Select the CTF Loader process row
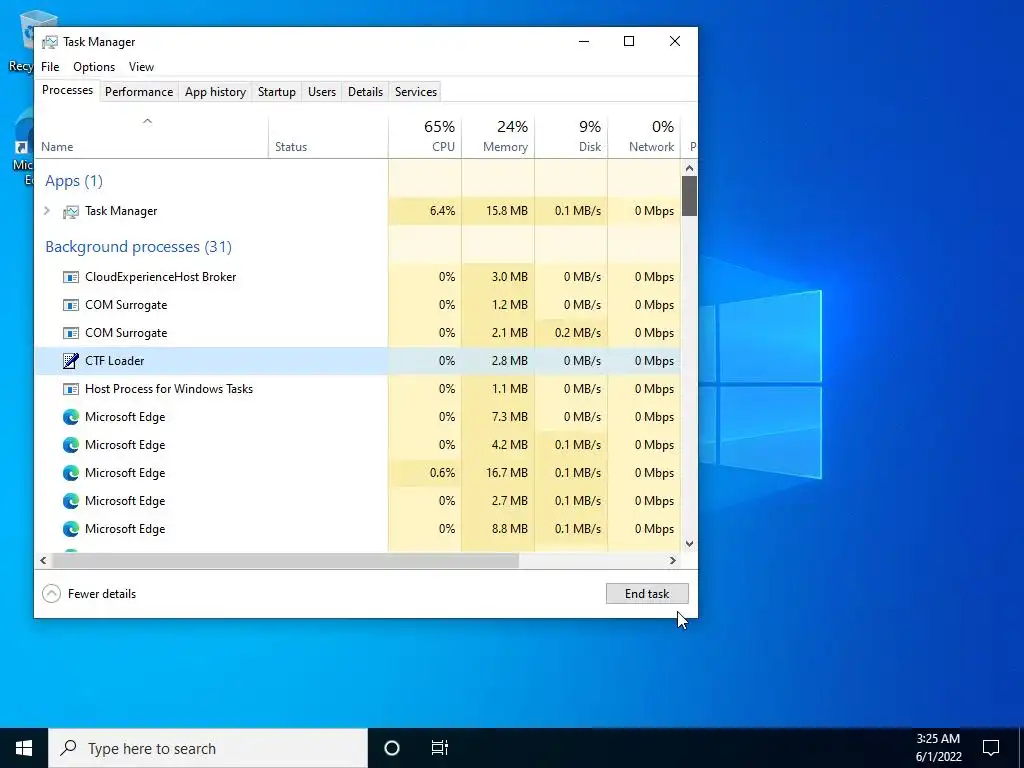 (357, 360)
